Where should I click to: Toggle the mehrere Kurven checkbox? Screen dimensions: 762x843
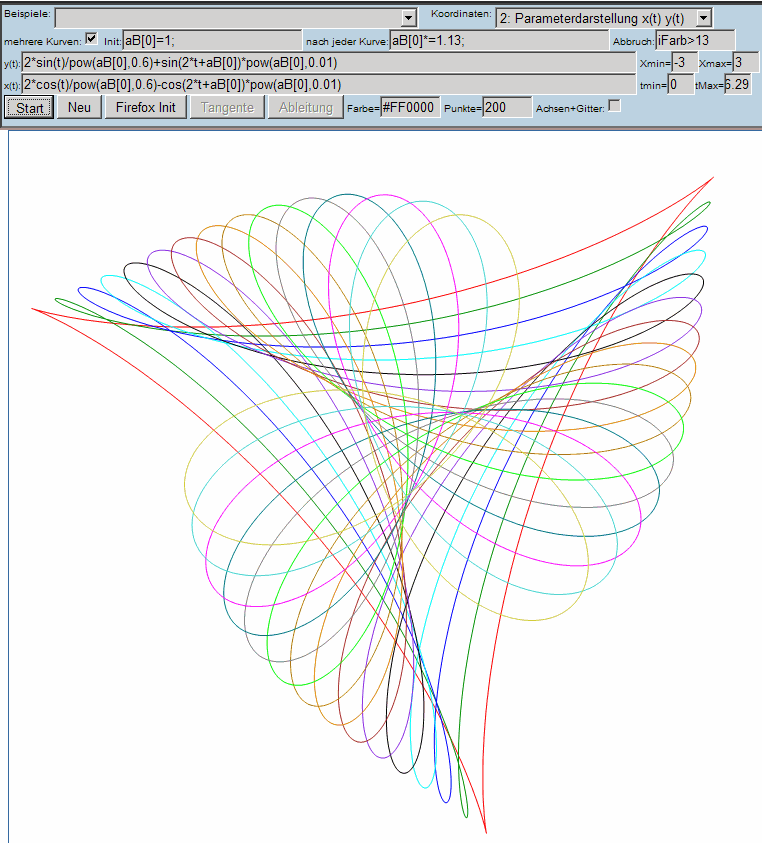tap(91, 39)
